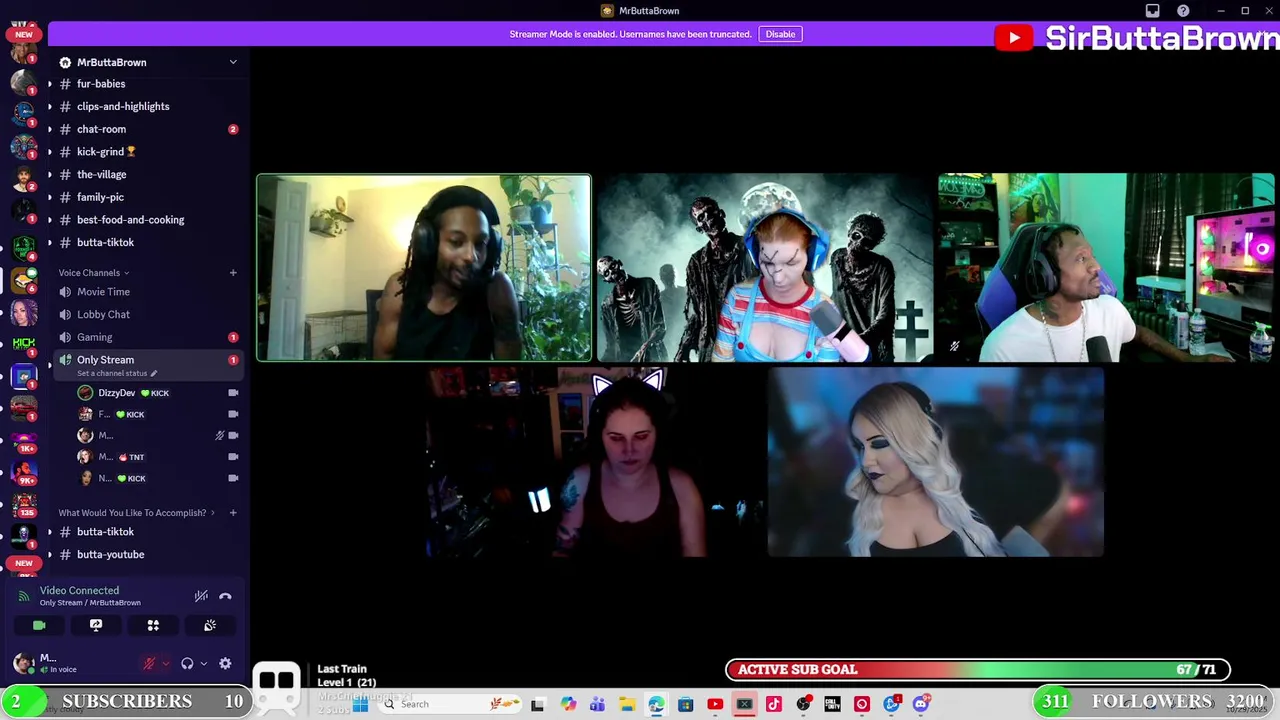Open TikTok from the taskbar
The image size is (1280, 720).
pos(774,704)
